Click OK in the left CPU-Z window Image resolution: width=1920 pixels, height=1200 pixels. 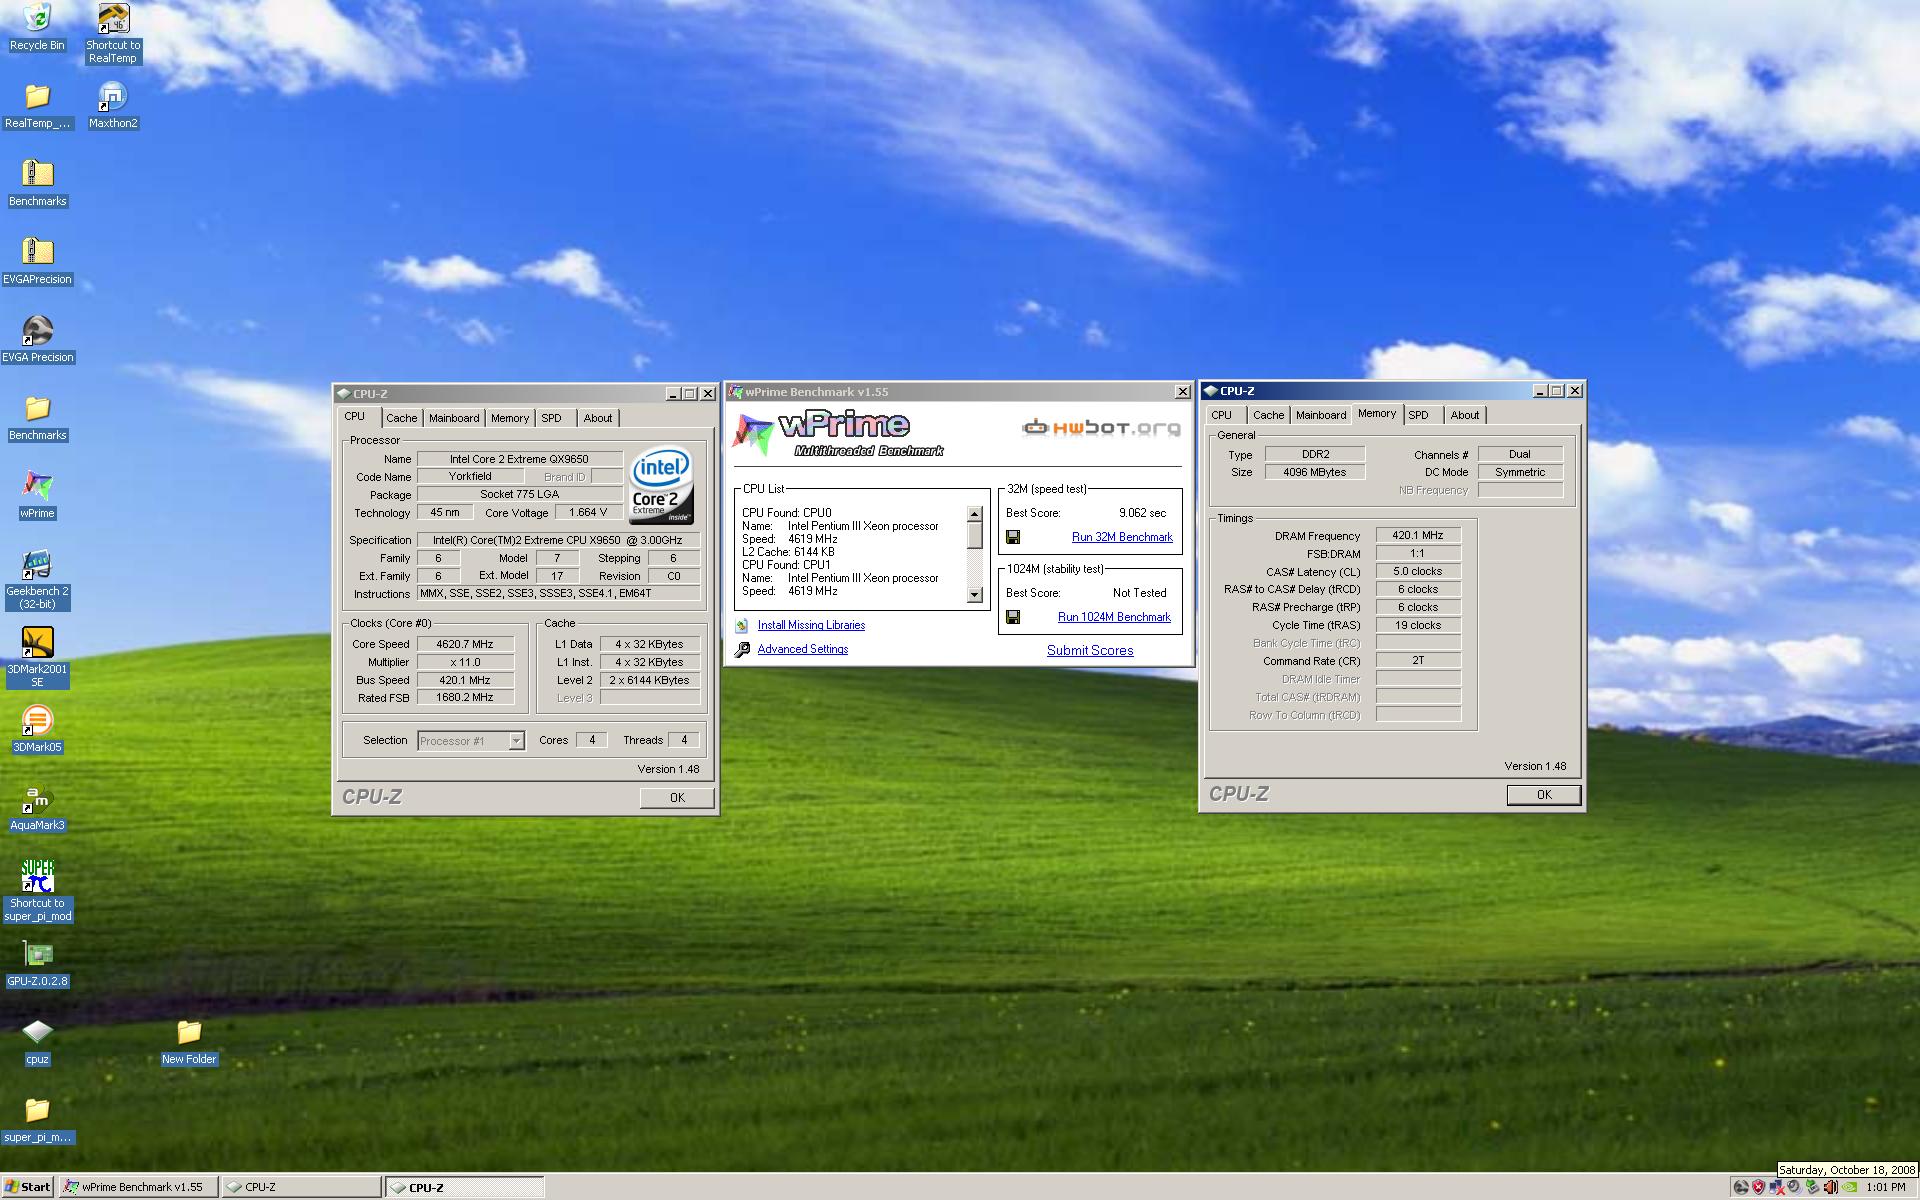tap(677, 797)
